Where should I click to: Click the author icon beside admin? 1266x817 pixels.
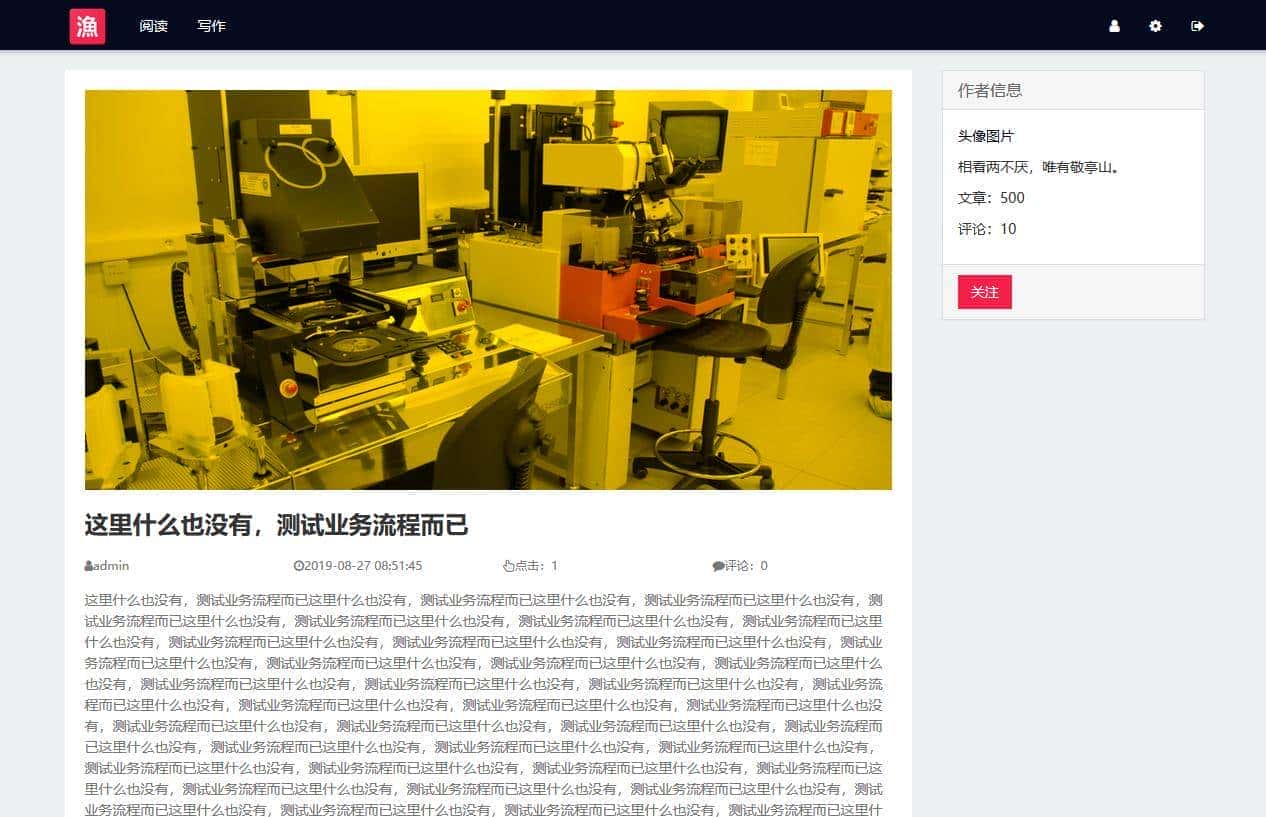click(89, 565)
